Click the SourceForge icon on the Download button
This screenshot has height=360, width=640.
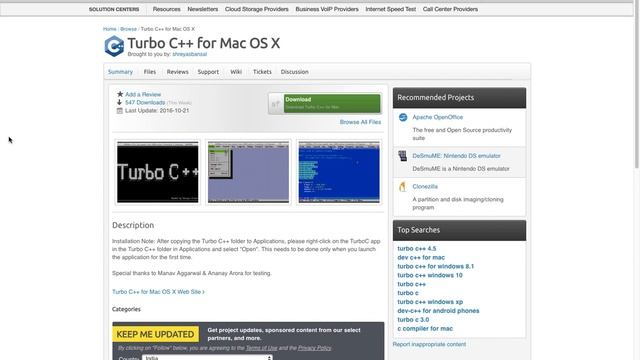(x=276, y=104)
